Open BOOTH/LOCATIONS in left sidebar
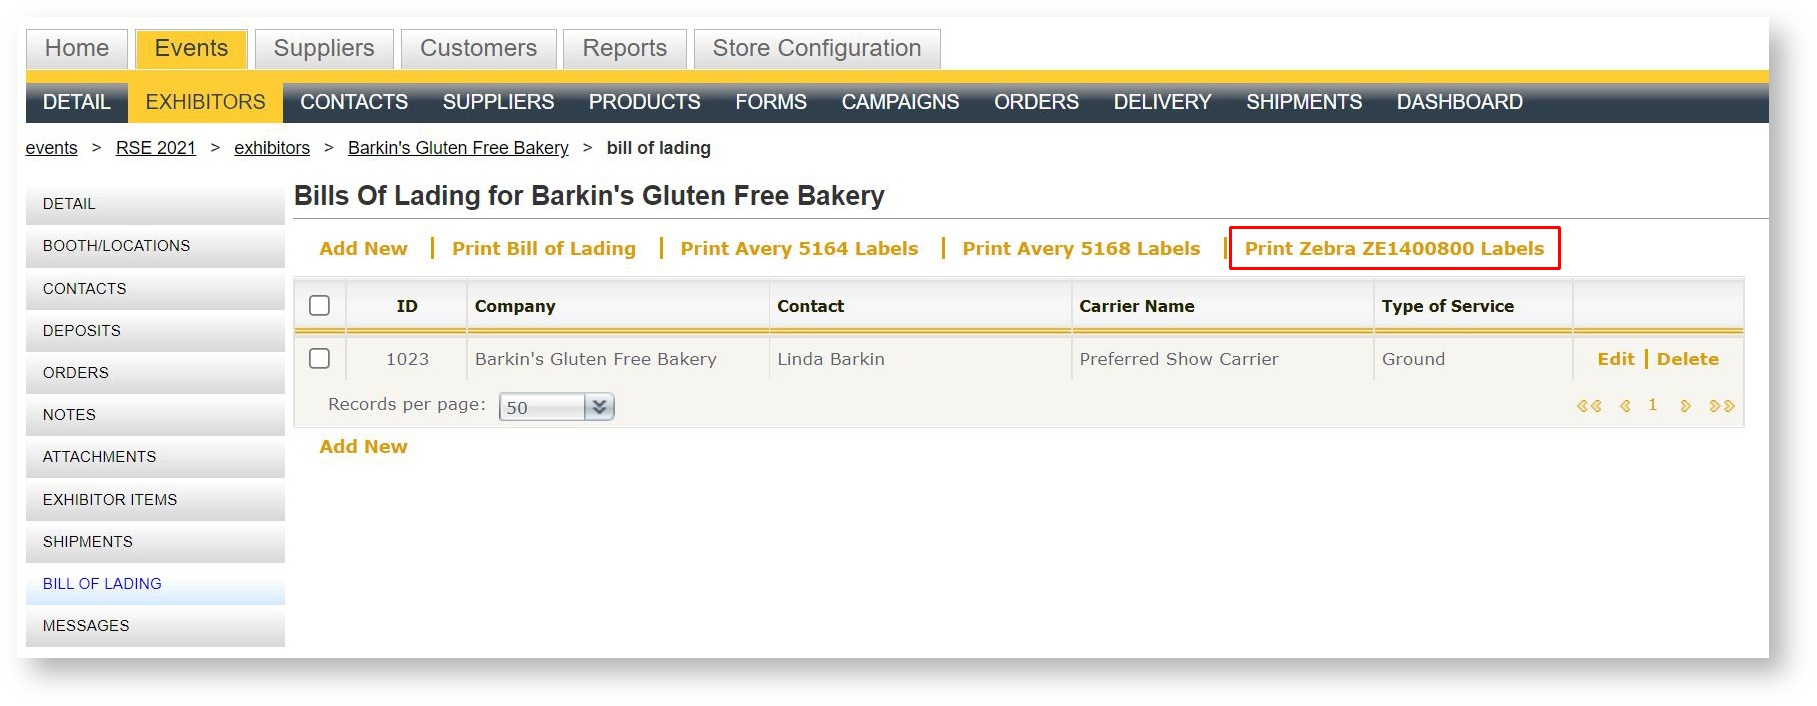Image resolution: width=1817 pixels, height=706 pixels. 116,246
